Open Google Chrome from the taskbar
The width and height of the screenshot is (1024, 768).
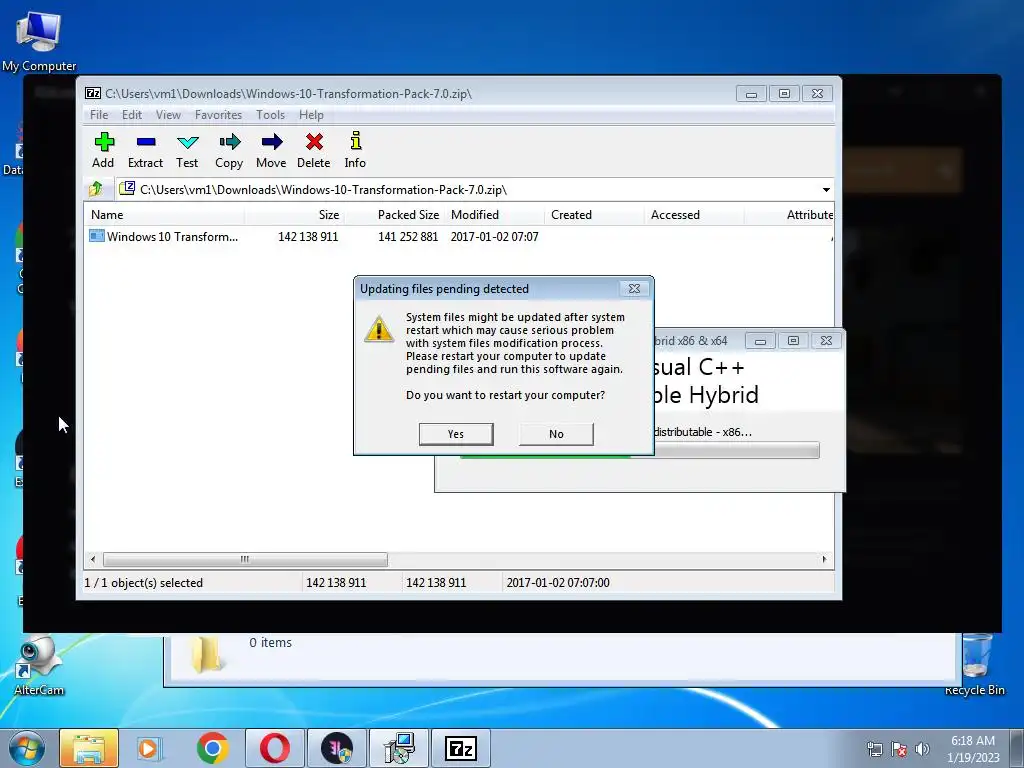tap(212, 748)
